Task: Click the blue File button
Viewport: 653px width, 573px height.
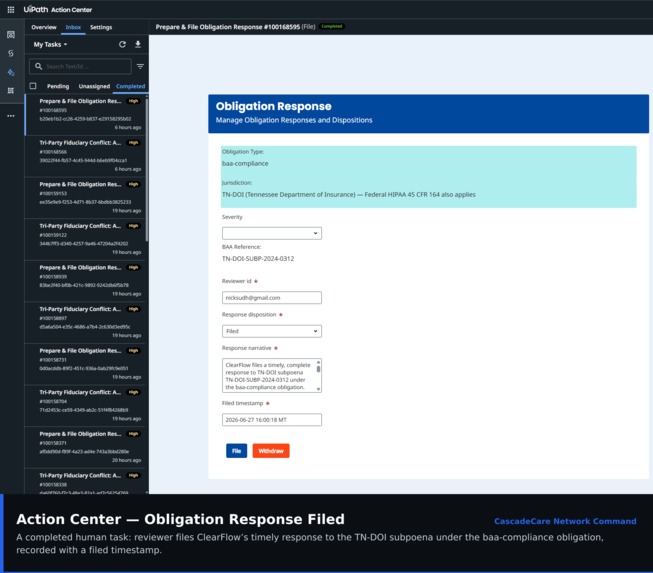Action: pyautogui.click(x=237, y=451)
